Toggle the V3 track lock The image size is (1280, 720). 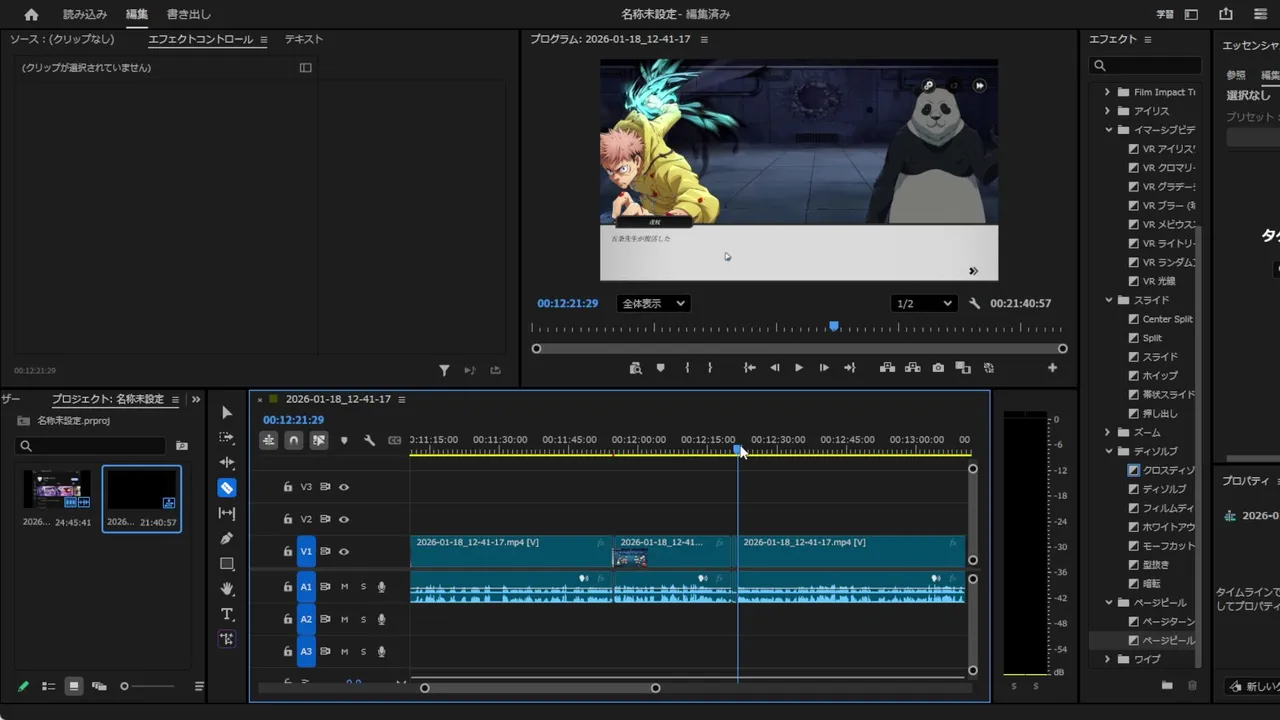pyautogui.click(x=287, y=487)
